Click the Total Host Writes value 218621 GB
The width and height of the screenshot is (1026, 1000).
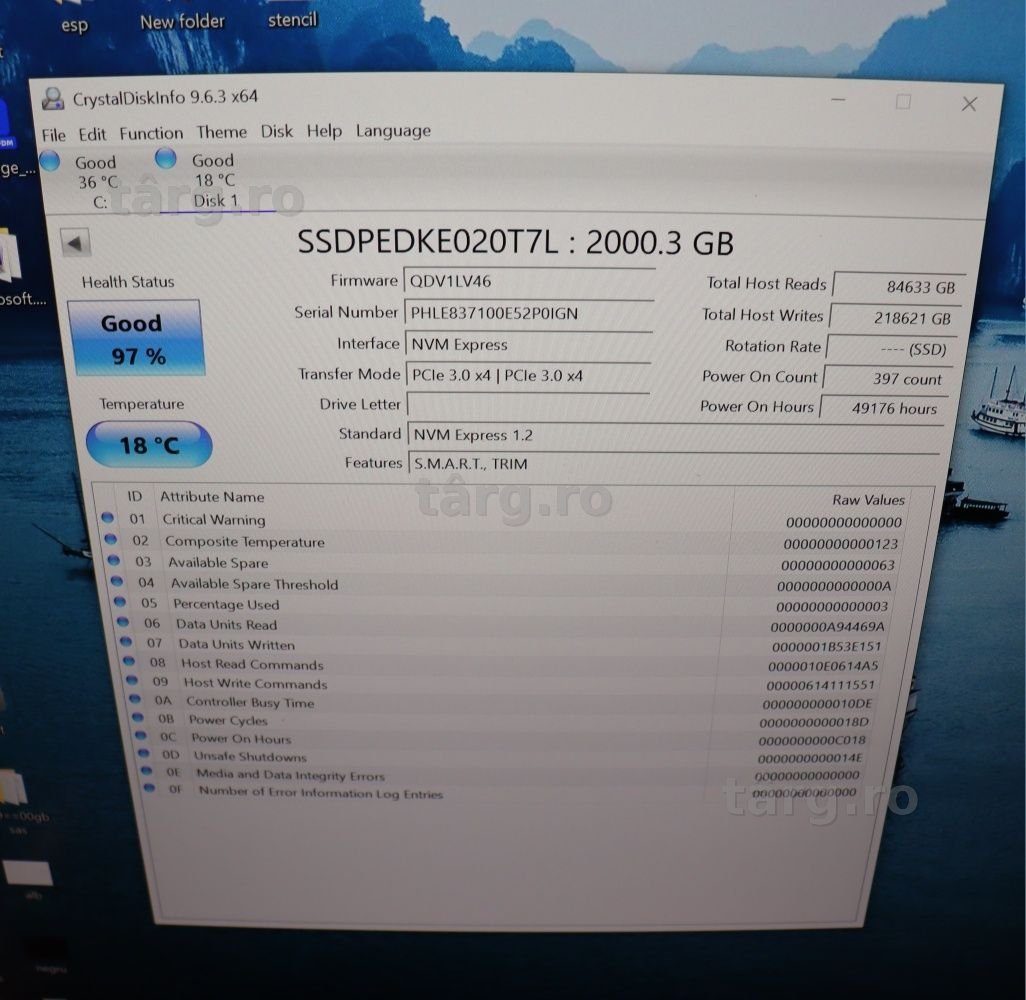pos(895,318)
